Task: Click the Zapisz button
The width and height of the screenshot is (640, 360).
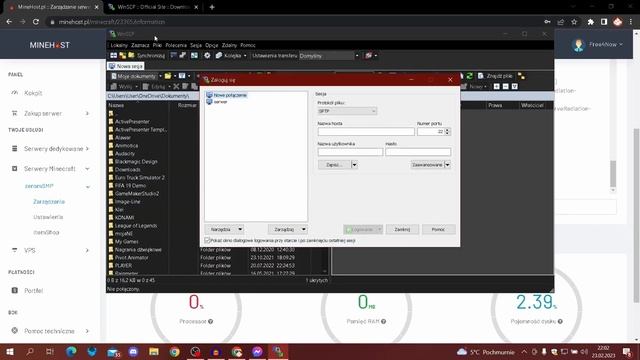Action: tap(334, 165)
